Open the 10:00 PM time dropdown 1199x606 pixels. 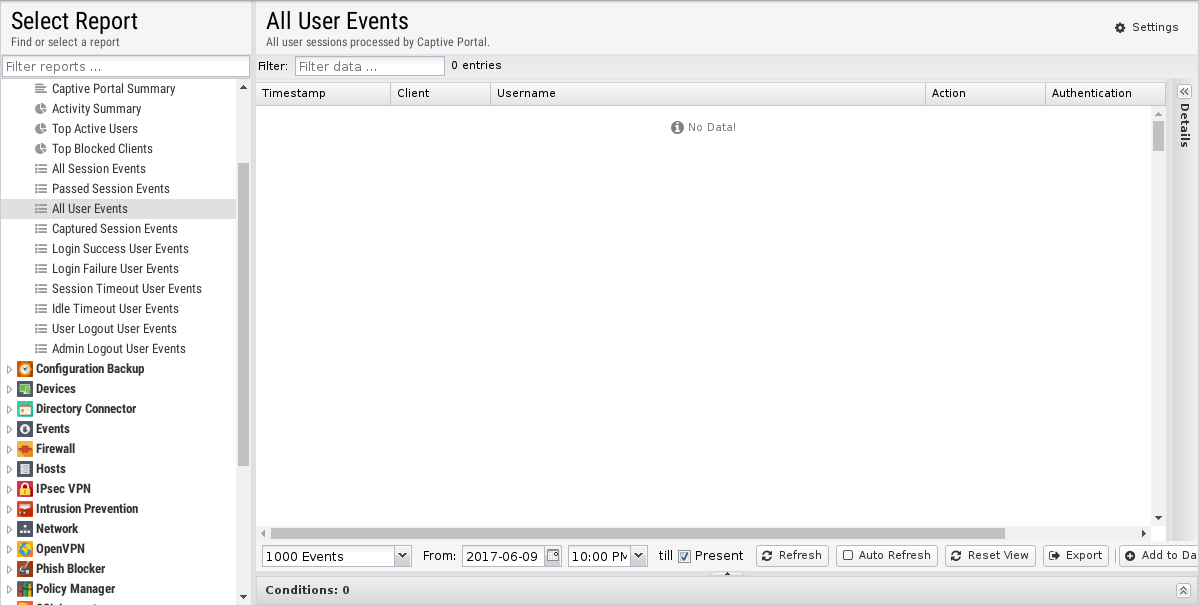tap(639, 556)
